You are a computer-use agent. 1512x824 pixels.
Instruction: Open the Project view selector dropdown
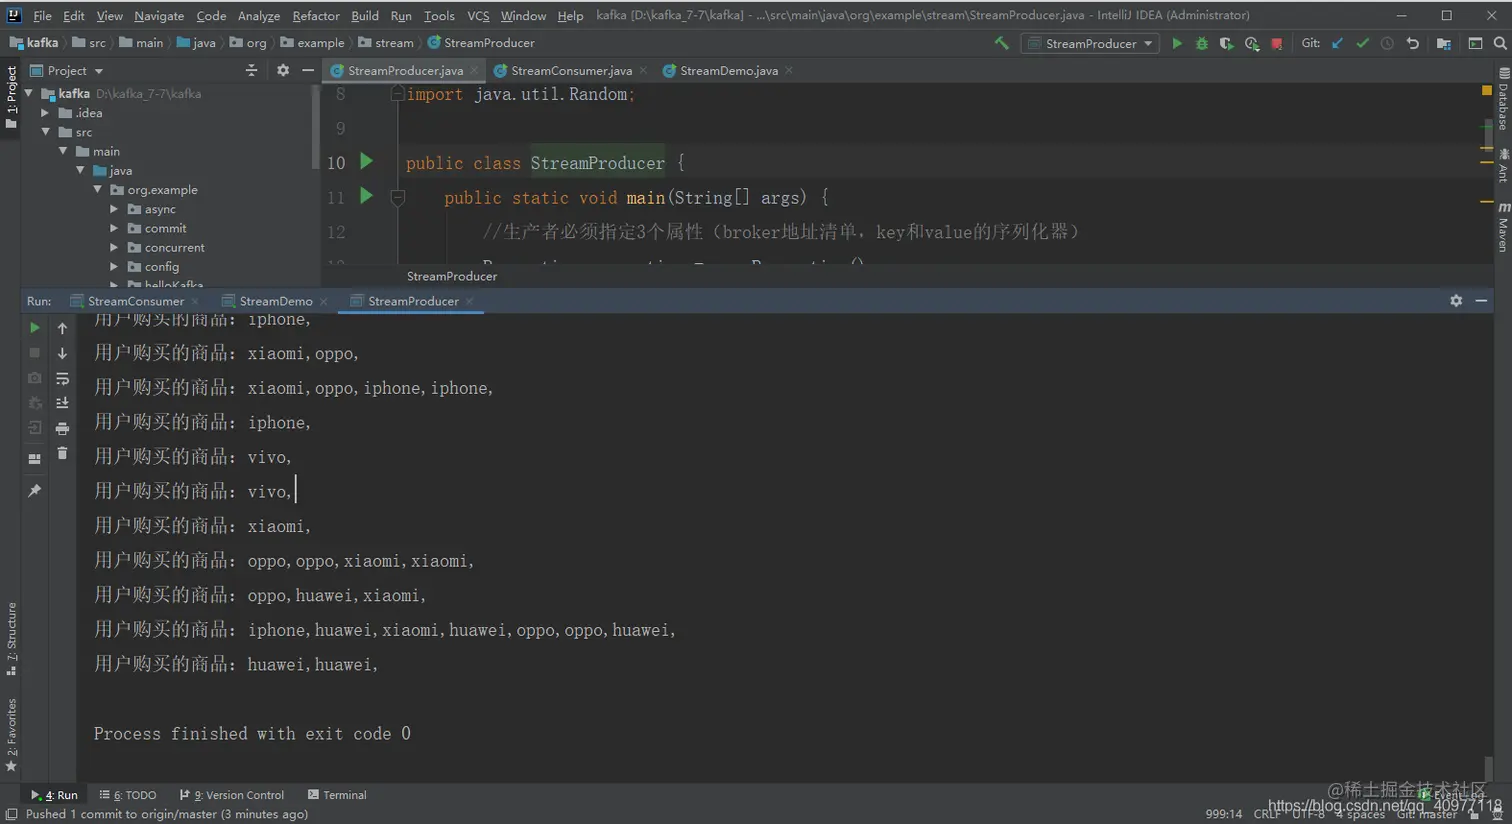[67, 70]
